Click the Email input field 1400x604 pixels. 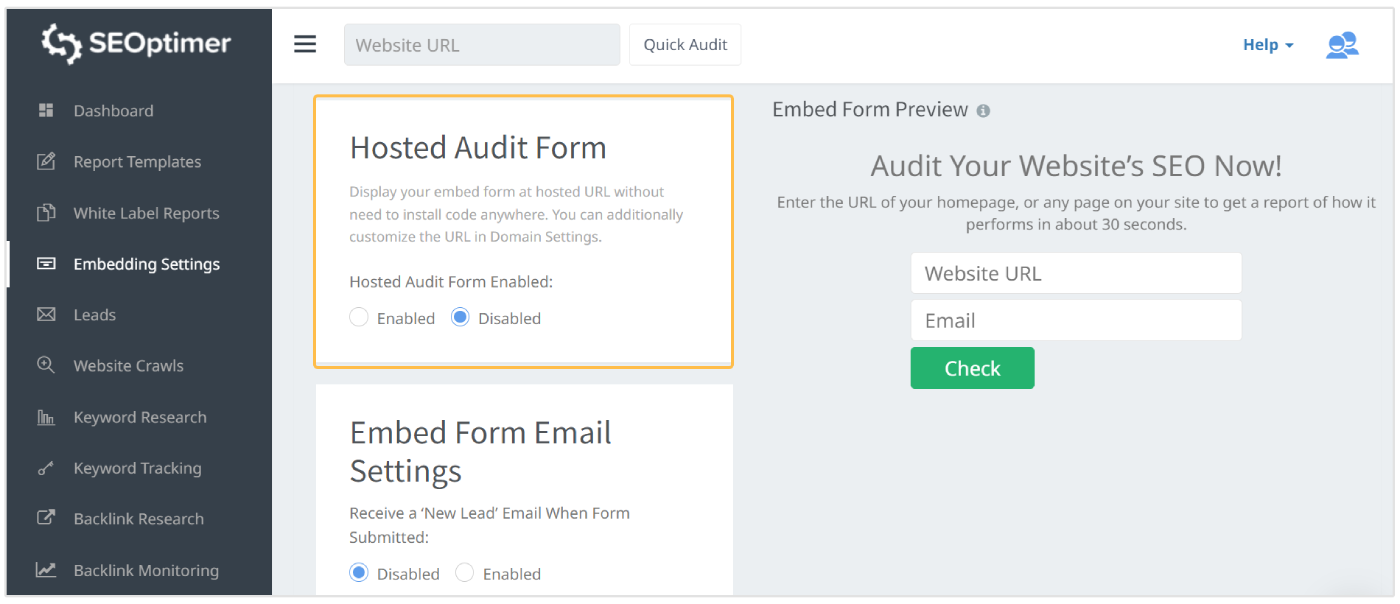coord(1075,320)
